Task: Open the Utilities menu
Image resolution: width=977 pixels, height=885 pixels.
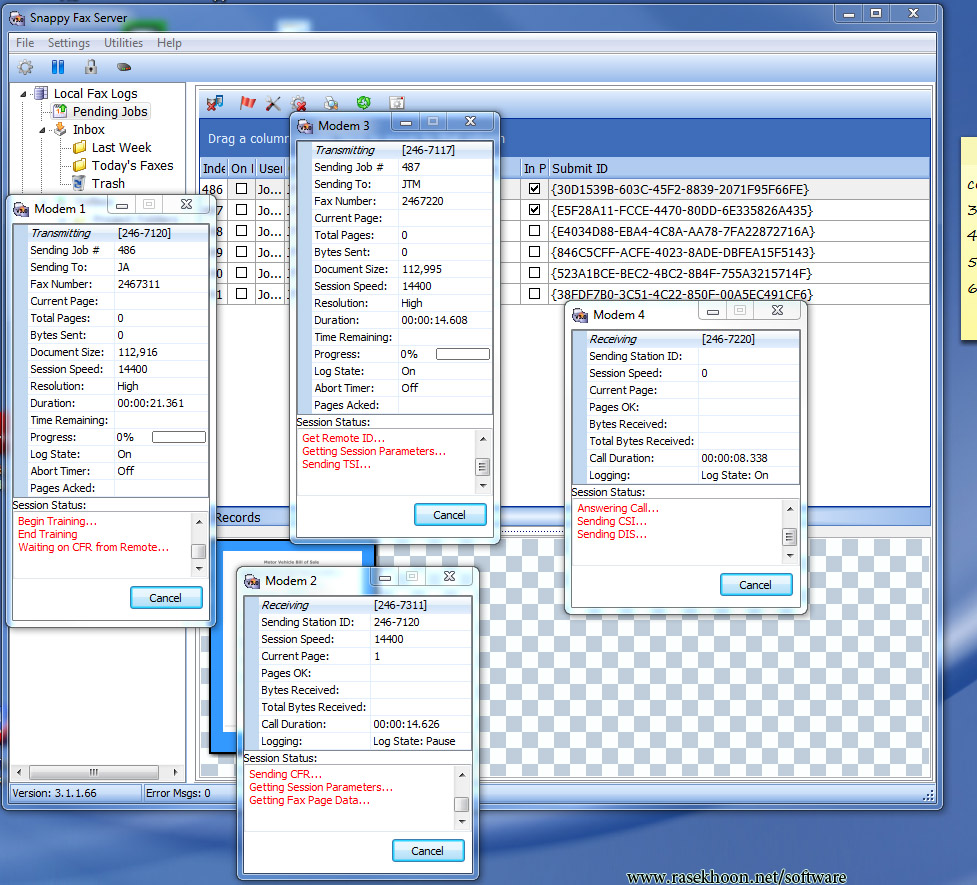Action: click(123, 43)
